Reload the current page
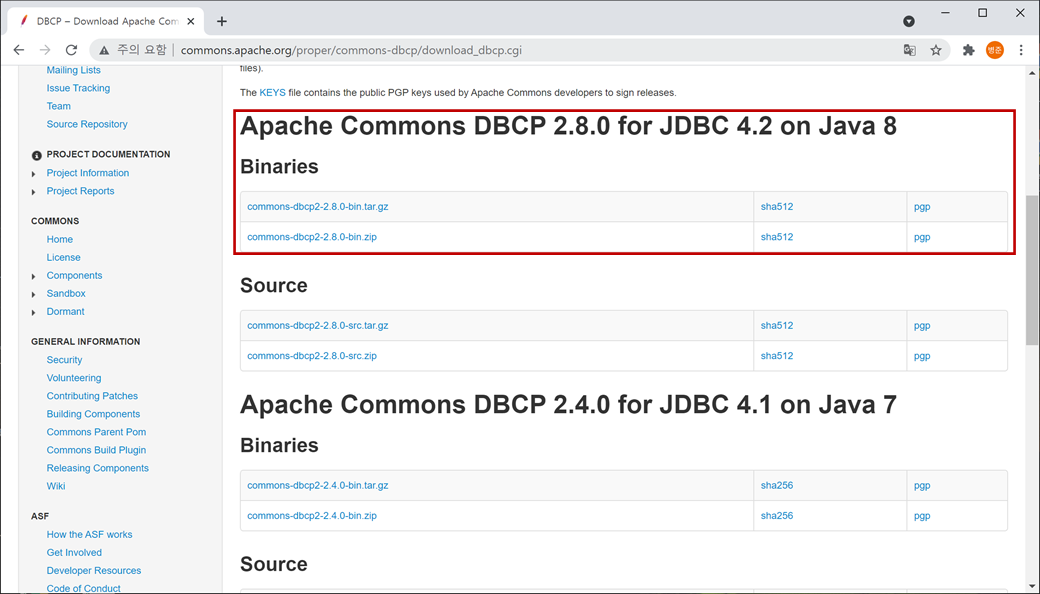1040x594 pixels. coord(71,50)
